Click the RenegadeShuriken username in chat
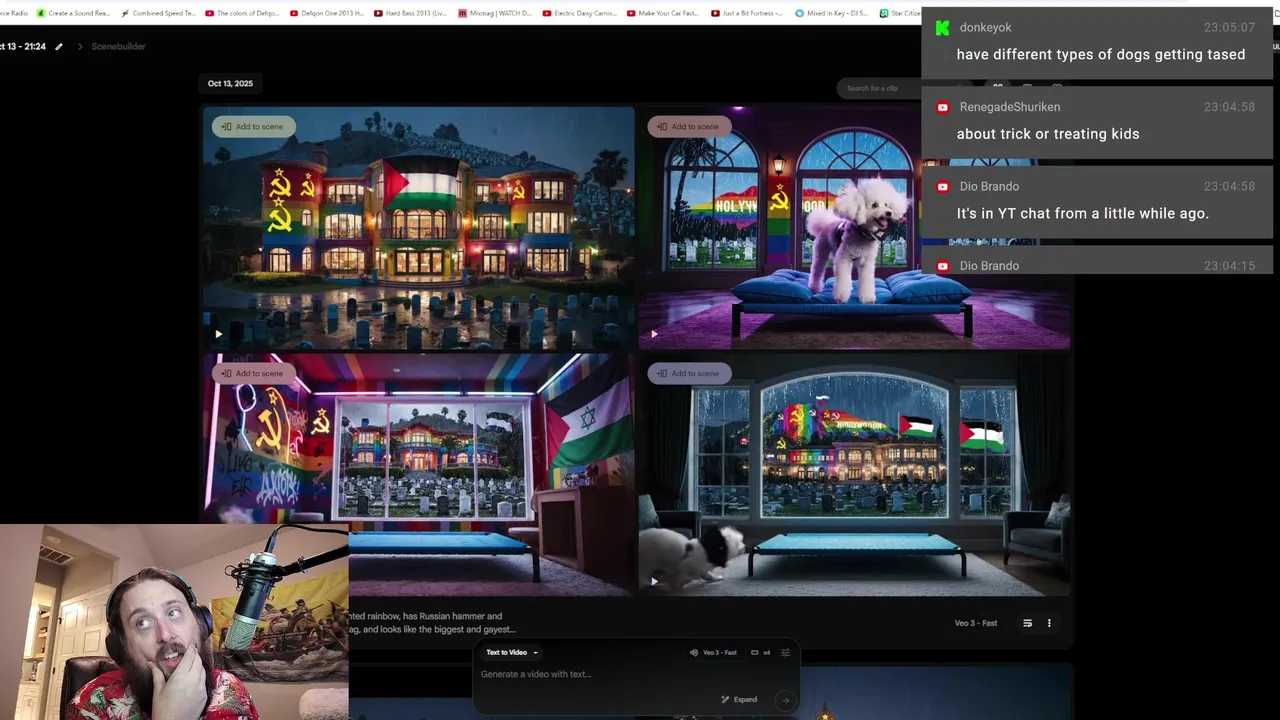Viewport: 1280px width, 720px height. tap(1010, 107)
